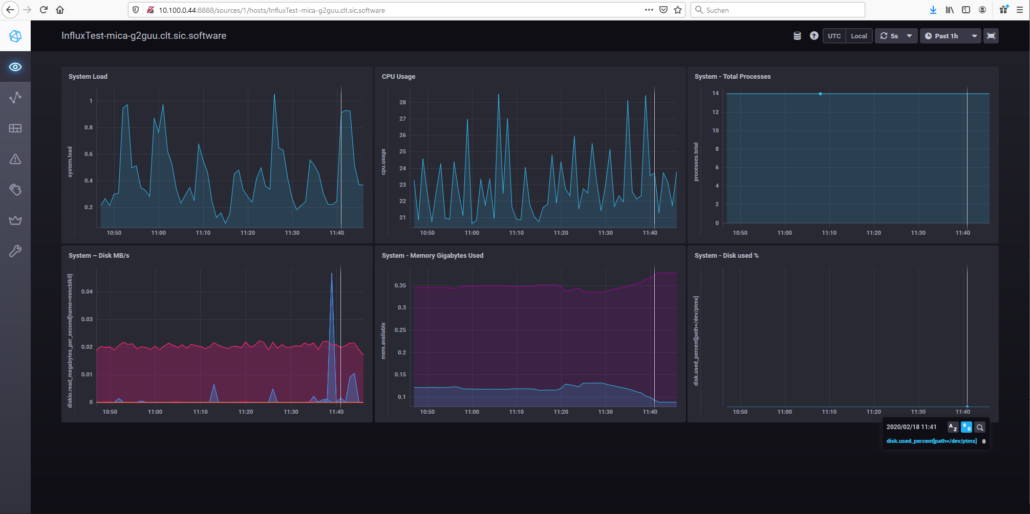
Task: Click the Suchen search field
Action: tap(777, 10)
